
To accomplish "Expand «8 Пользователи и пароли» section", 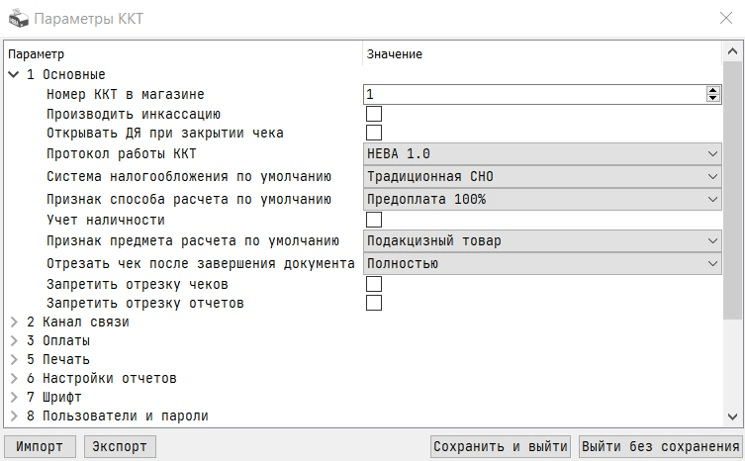I will coord(14,416).
